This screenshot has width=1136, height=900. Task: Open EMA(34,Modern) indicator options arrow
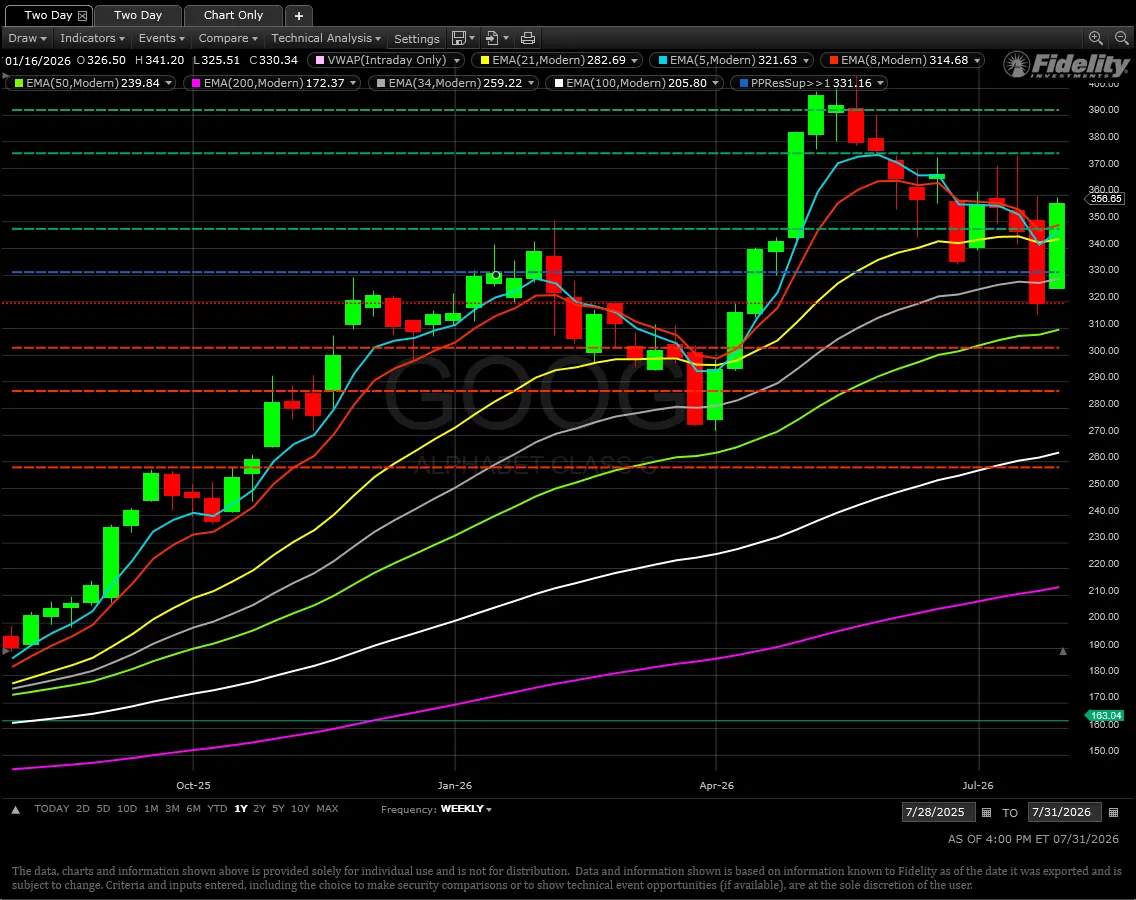(531, 83)
